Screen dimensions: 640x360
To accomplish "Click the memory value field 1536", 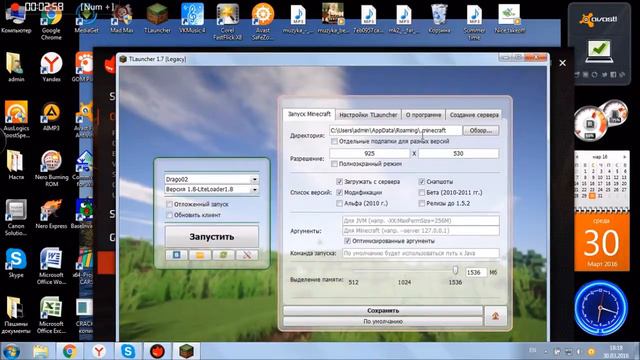I will point(476,272).
